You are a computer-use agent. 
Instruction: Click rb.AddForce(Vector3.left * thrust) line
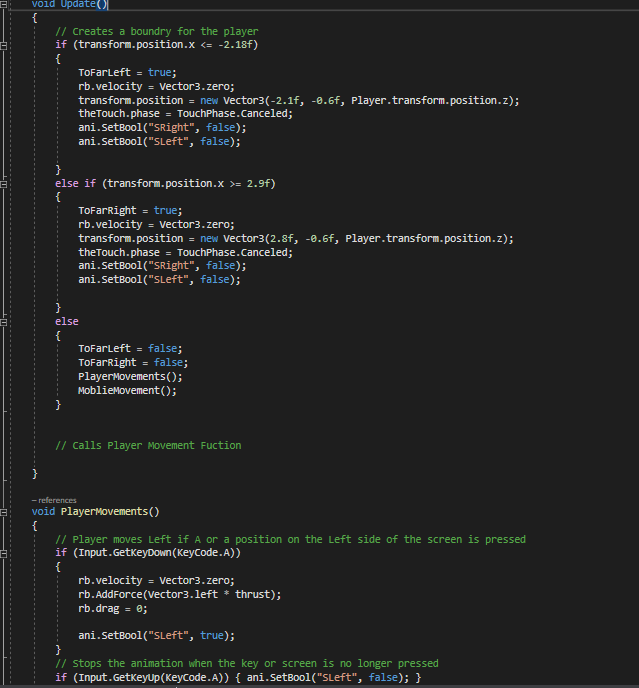tap(179, 595)
